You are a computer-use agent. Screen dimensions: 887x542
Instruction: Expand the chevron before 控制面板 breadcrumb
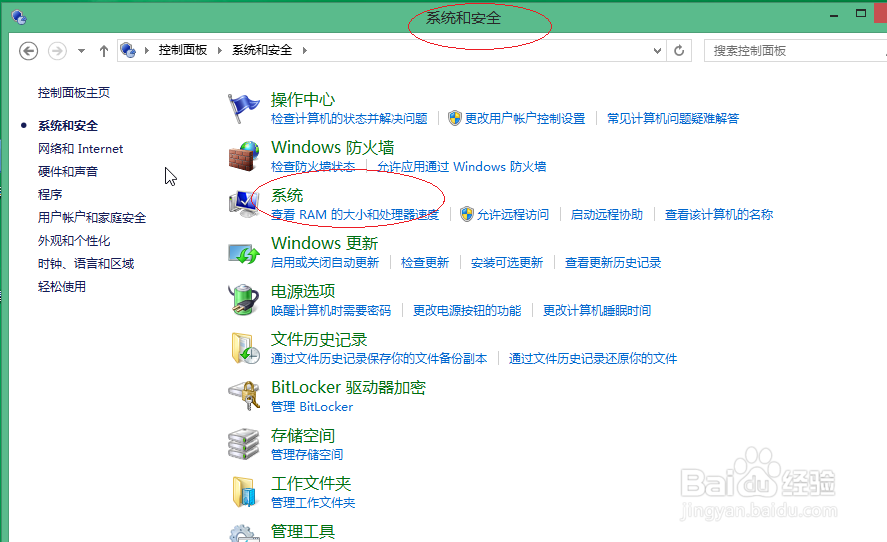tap(147, 50)
